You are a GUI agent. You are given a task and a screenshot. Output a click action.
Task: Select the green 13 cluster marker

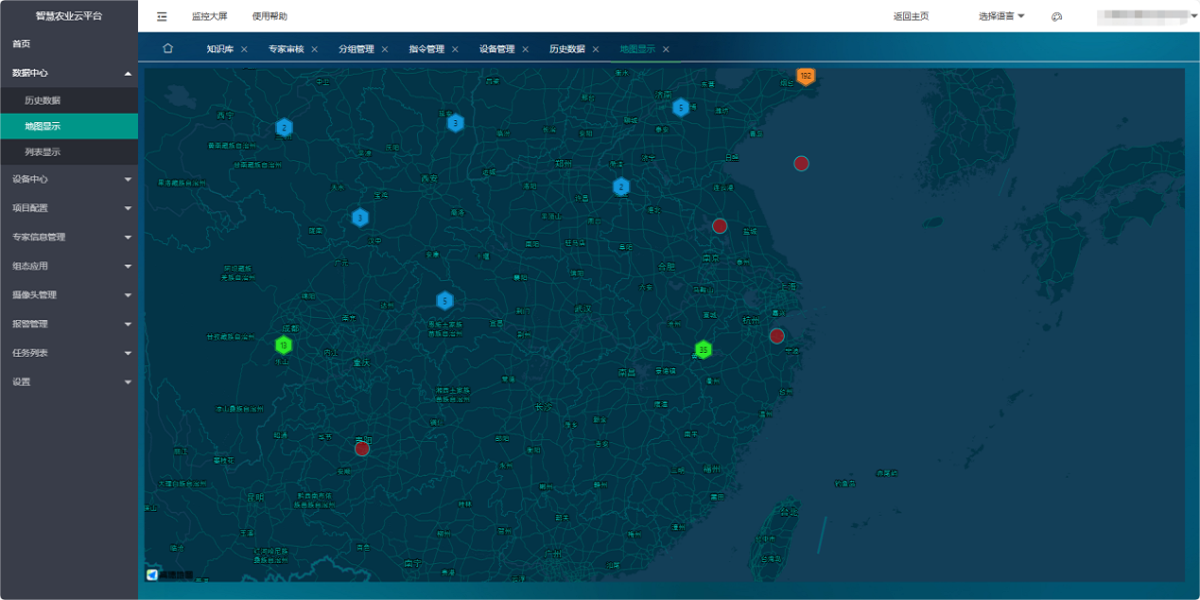pos(284,345)
